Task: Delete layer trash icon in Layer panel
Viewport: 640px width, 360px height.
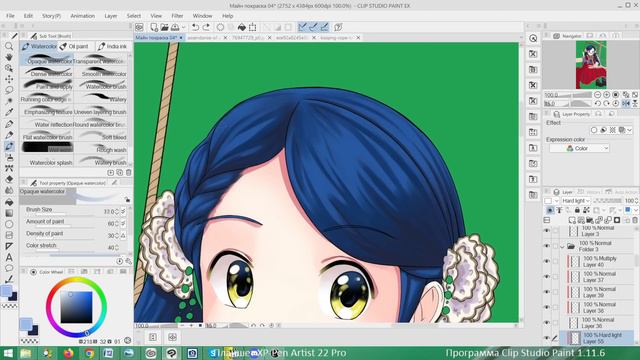Action: pos(635,220)
